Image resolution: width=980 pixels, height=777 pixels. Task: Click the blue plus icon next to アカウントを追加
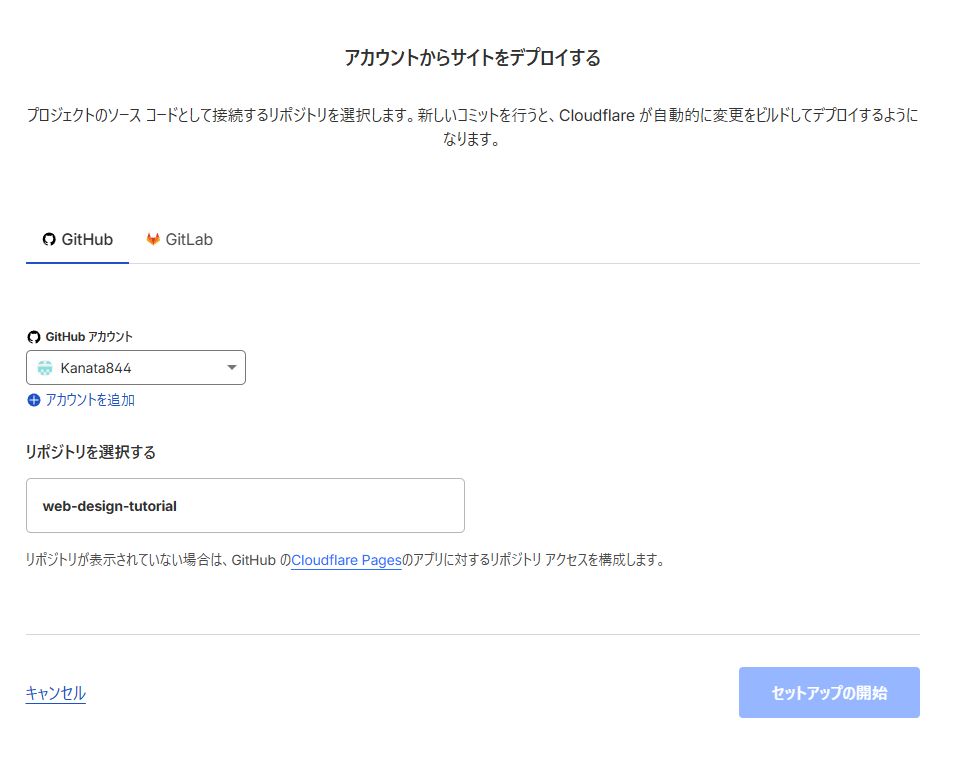pos(33,398)
